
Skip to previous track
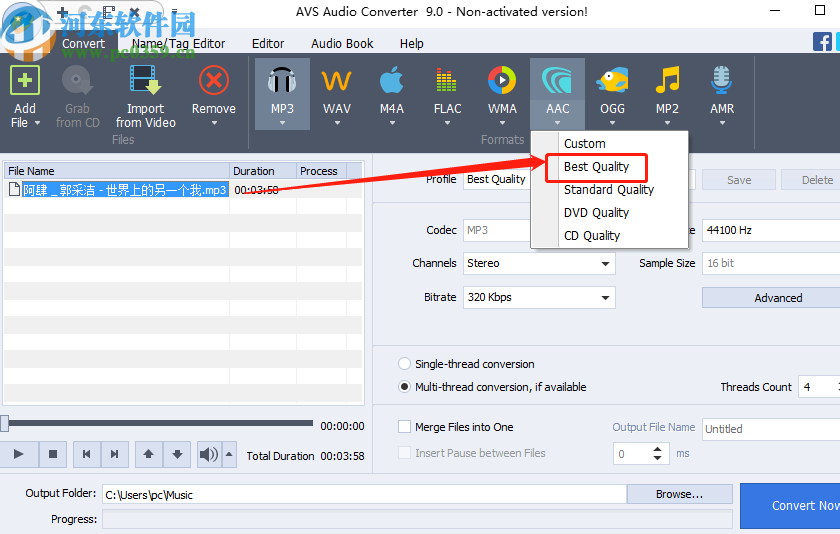[86, 454]
